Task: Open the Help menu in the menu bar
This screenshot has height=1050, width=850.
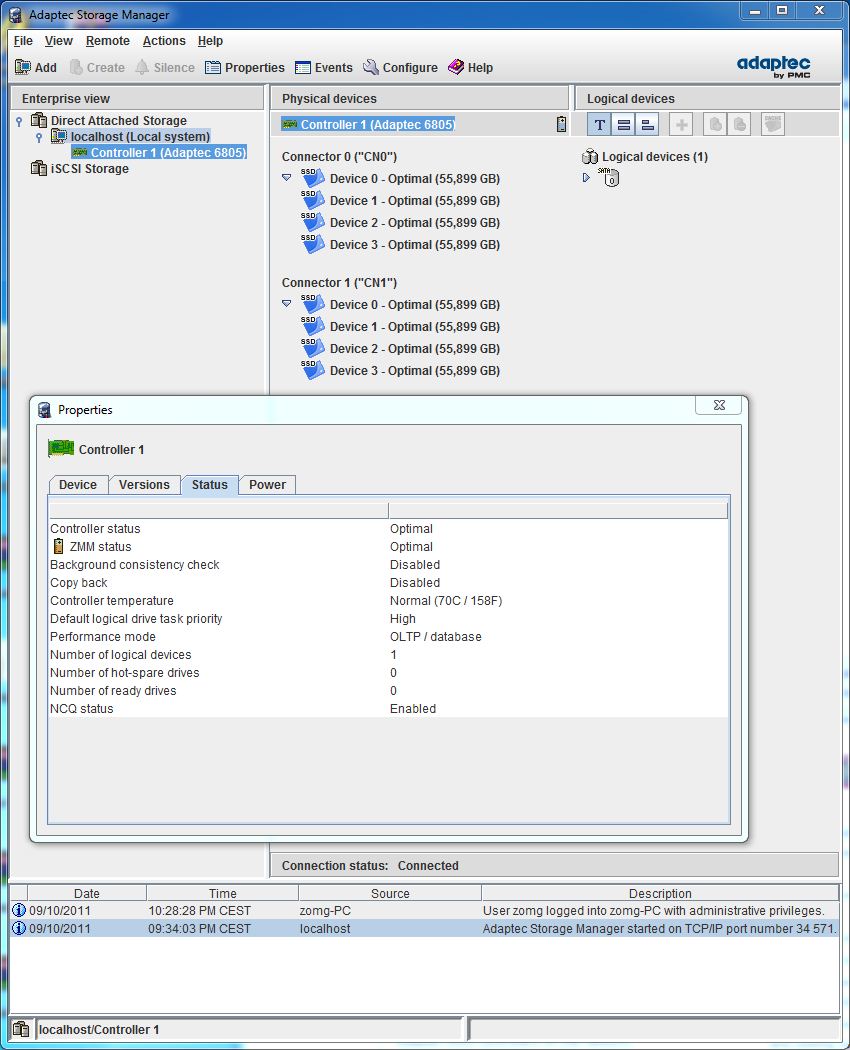Action: click(x=210, y=41)
